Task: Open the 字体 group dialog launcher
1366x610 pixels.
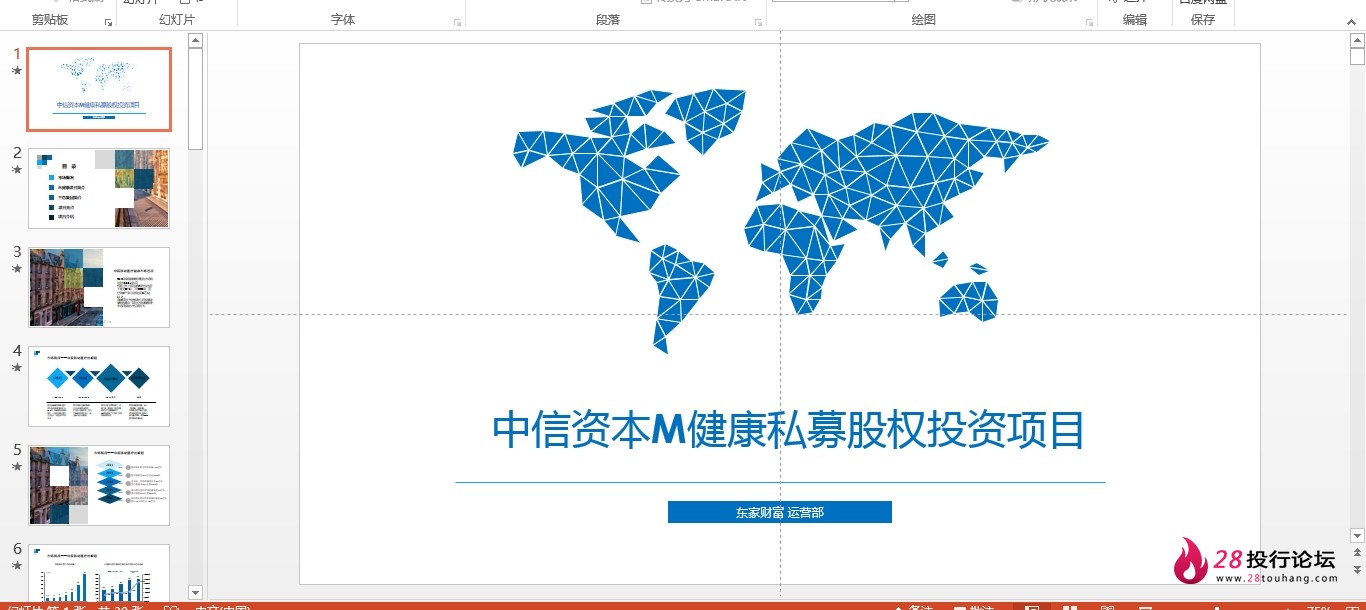Action: 458,21
